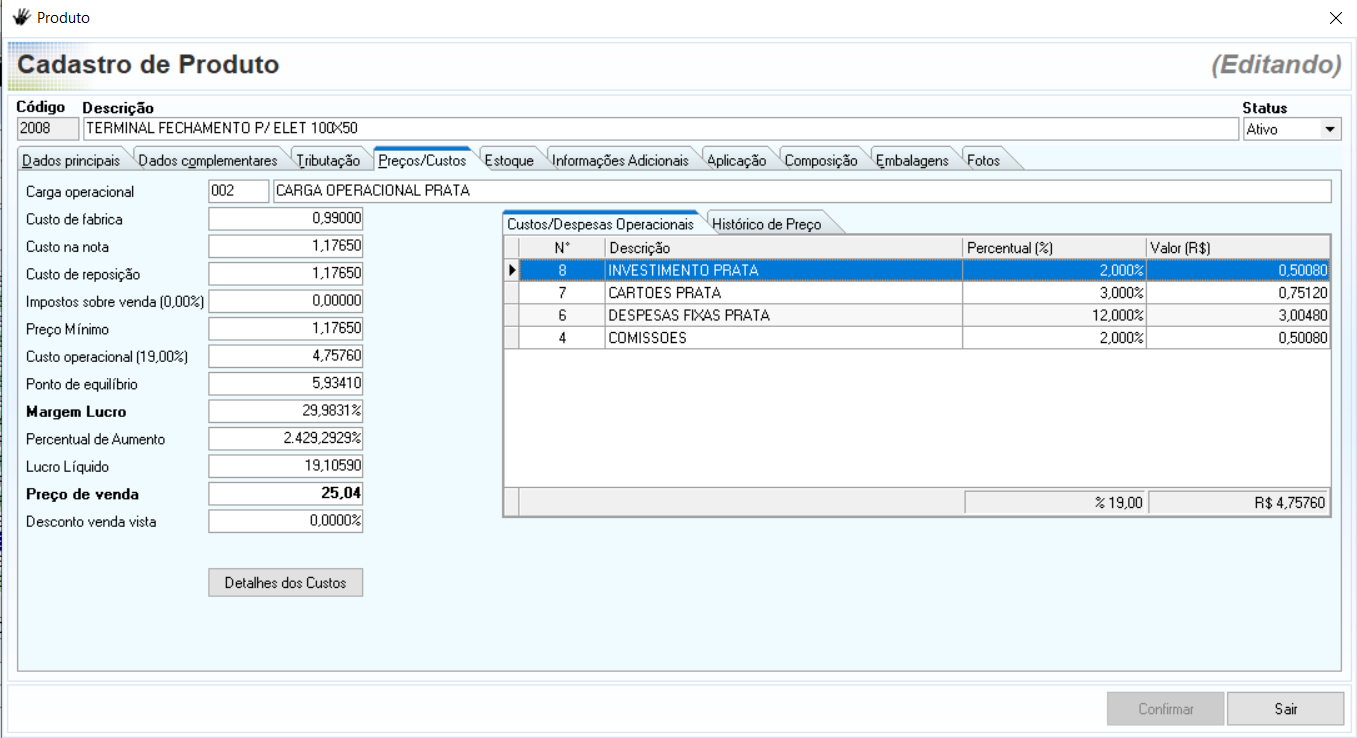Click the 3,000% percentual cell

coord(1055,293)
